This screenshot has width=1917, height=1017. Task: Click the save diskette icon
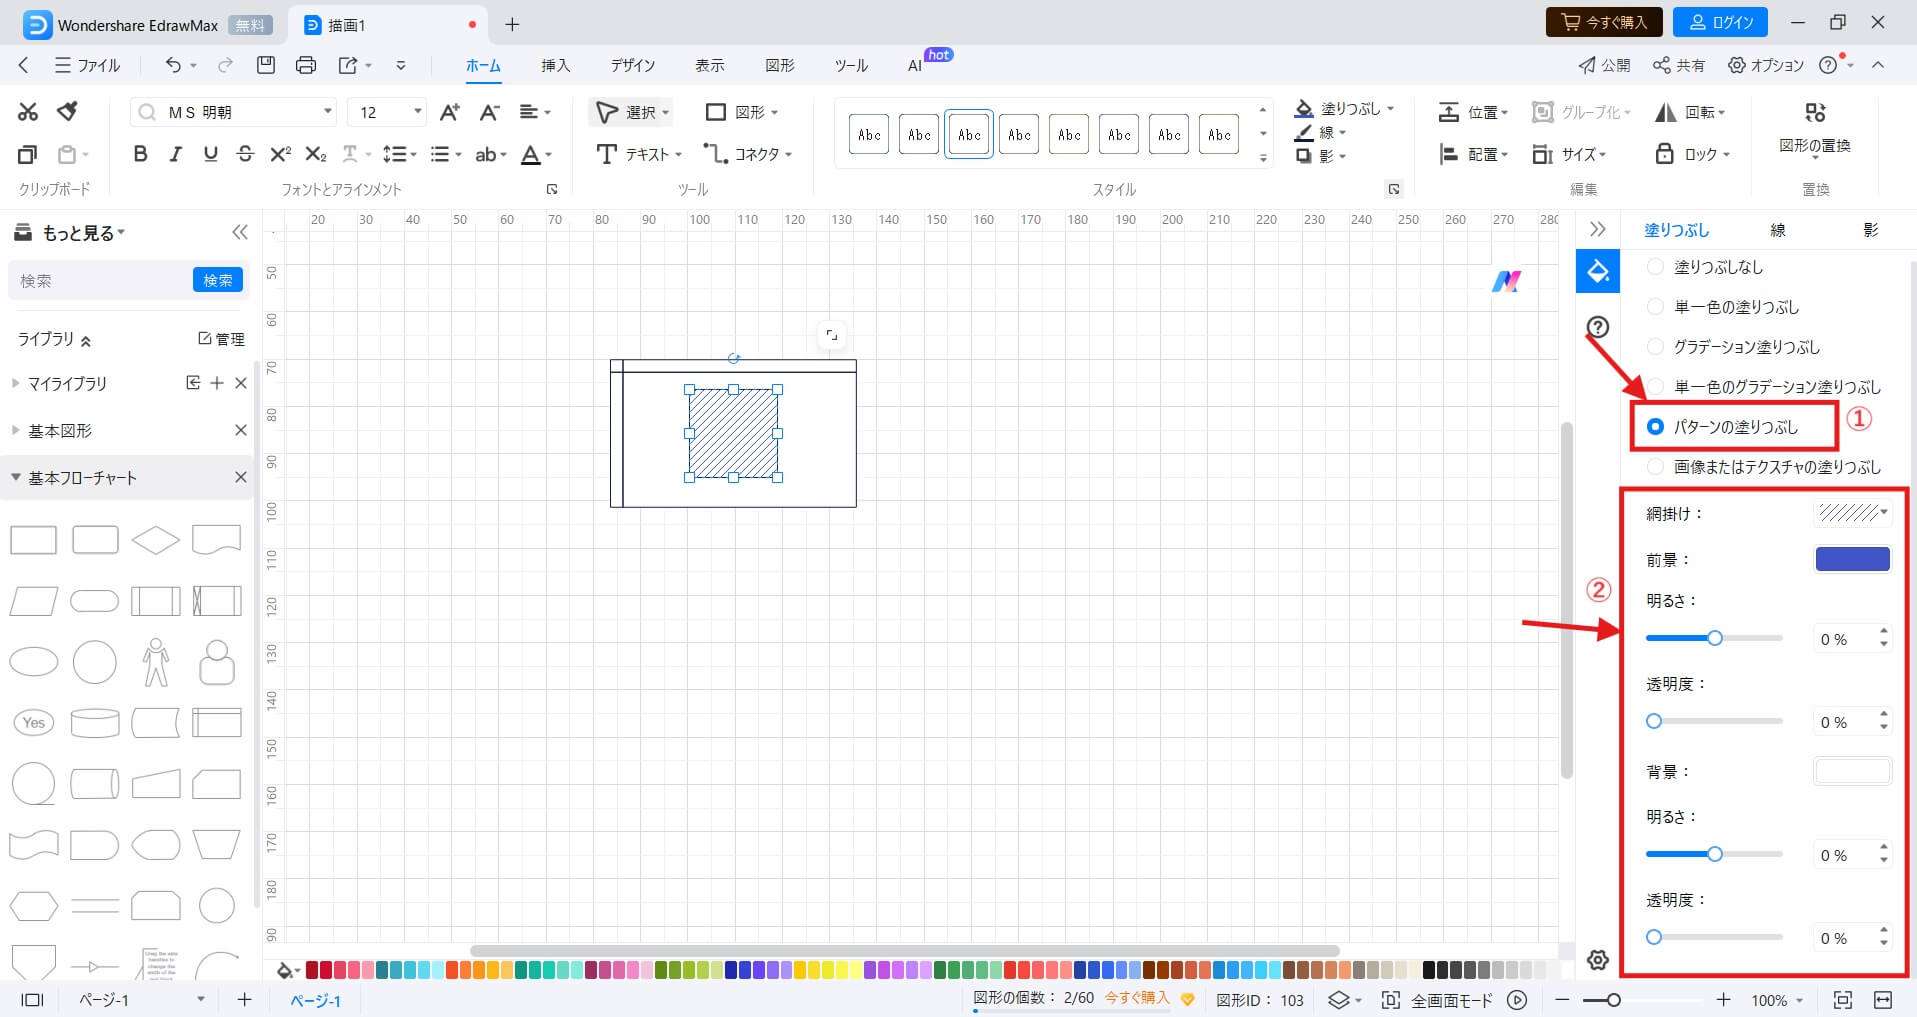[x=265, y=65]
